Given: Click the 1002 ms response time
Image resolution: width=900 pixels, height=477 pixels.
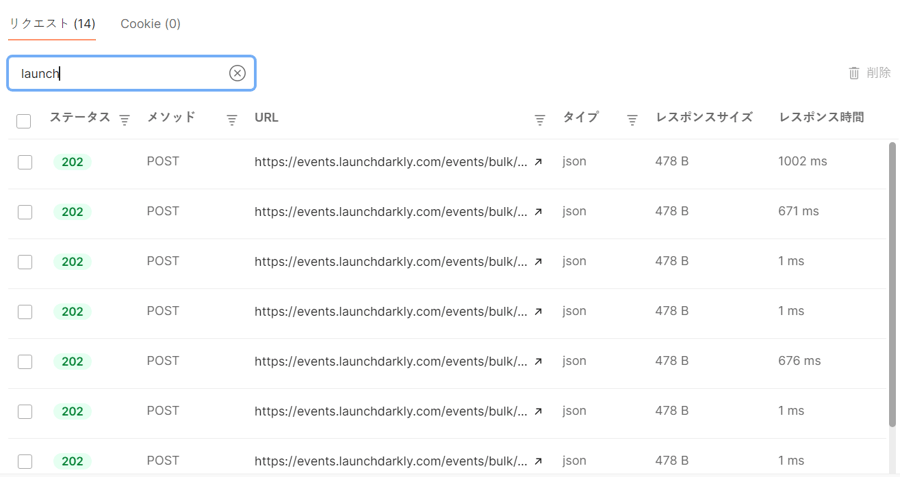Looking at the screenshot, I should point(802,161).
